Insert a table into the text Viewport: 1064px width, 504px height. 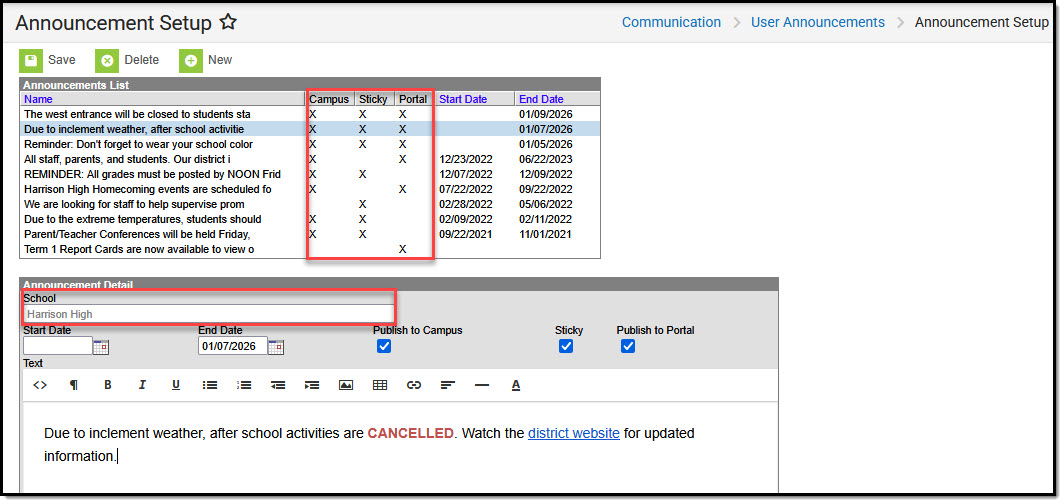[380, 385]
